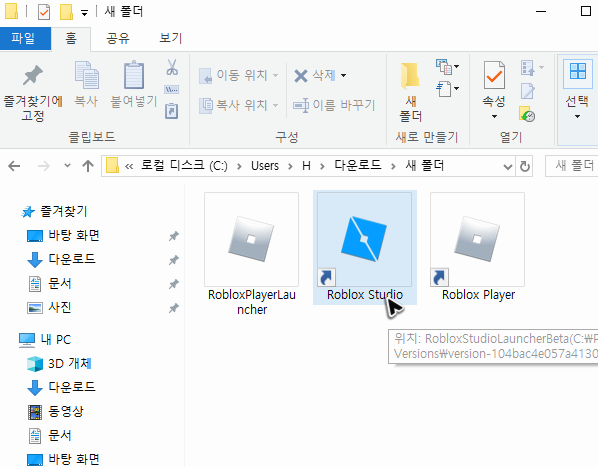Select 즐겨찾기 in the navigation pane
This screenshot has width=598, height=467.
point(64,211)
